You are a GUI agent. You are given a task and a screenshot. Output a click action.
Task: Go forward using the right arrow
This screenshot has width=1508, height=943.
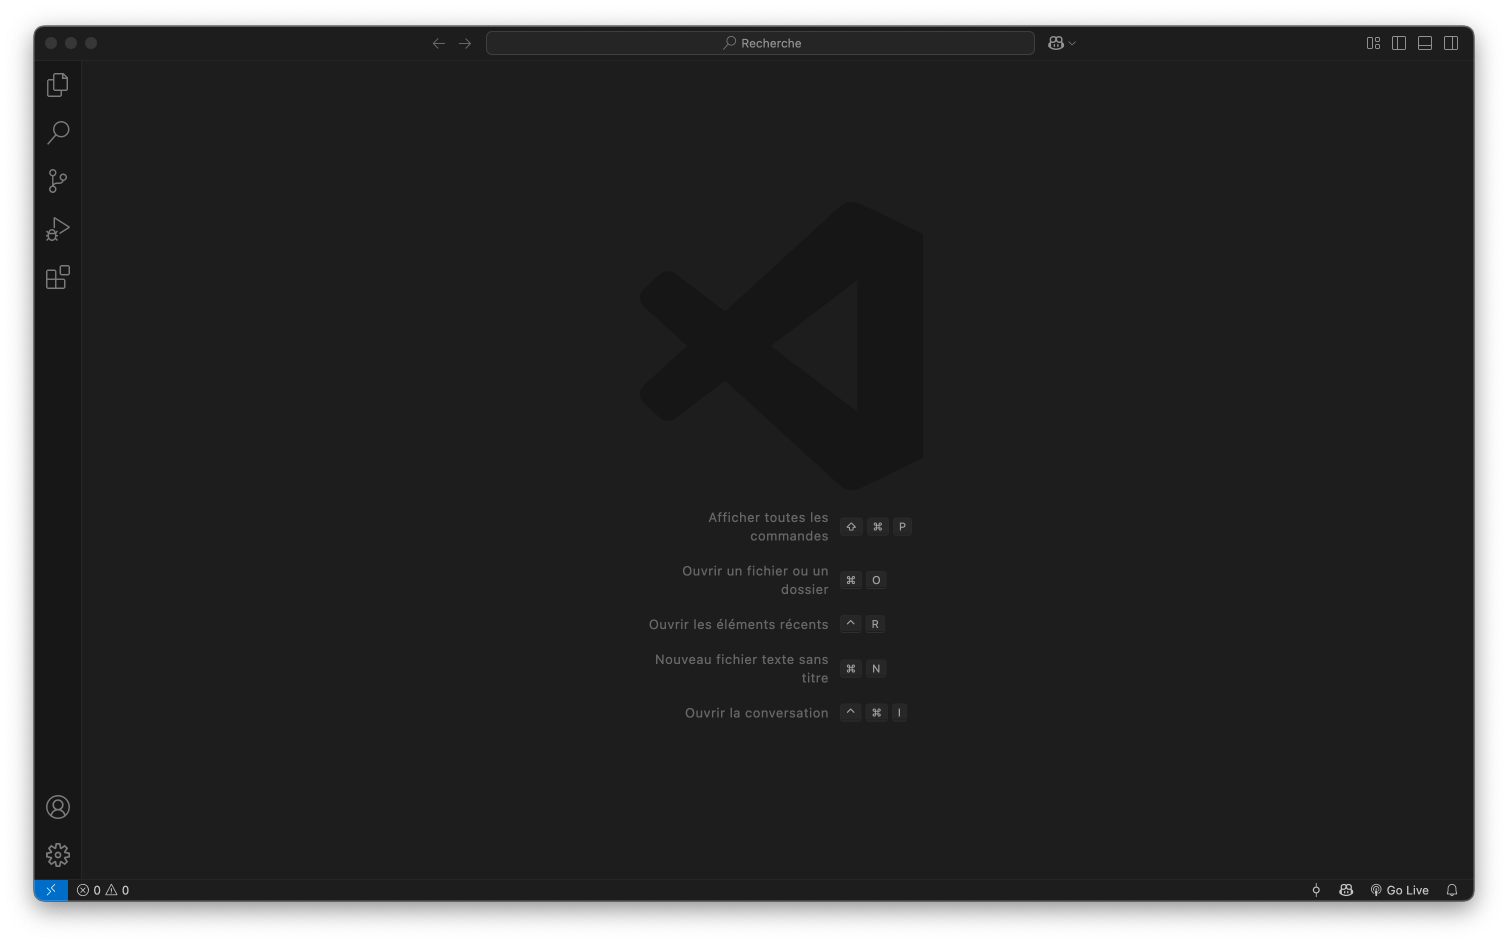click(x=465, y=43)
